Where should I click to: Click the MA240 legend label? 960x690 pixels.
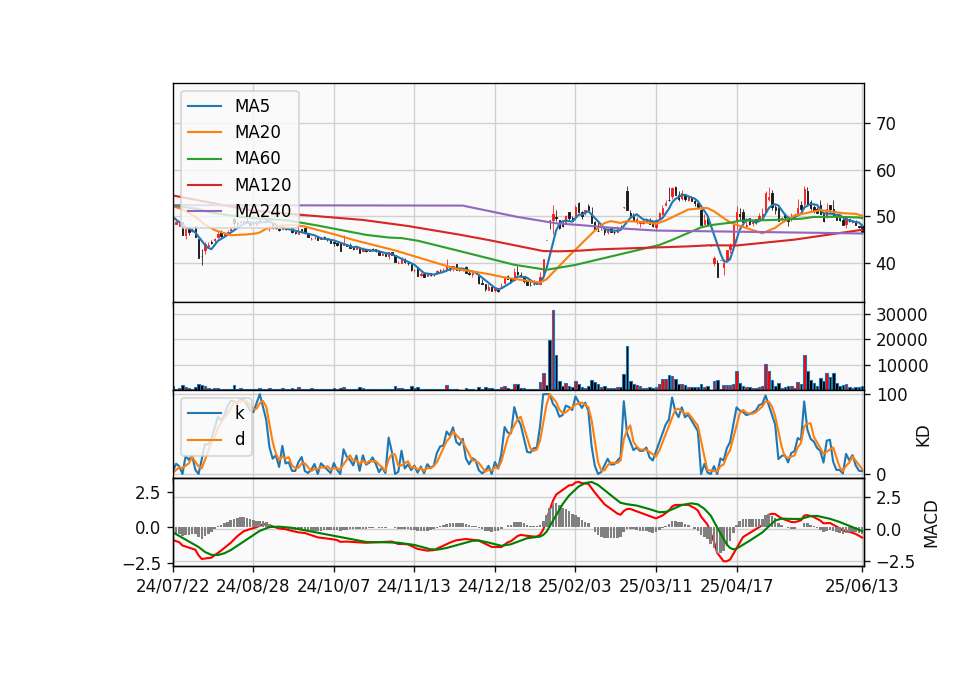tap(263, 211)
